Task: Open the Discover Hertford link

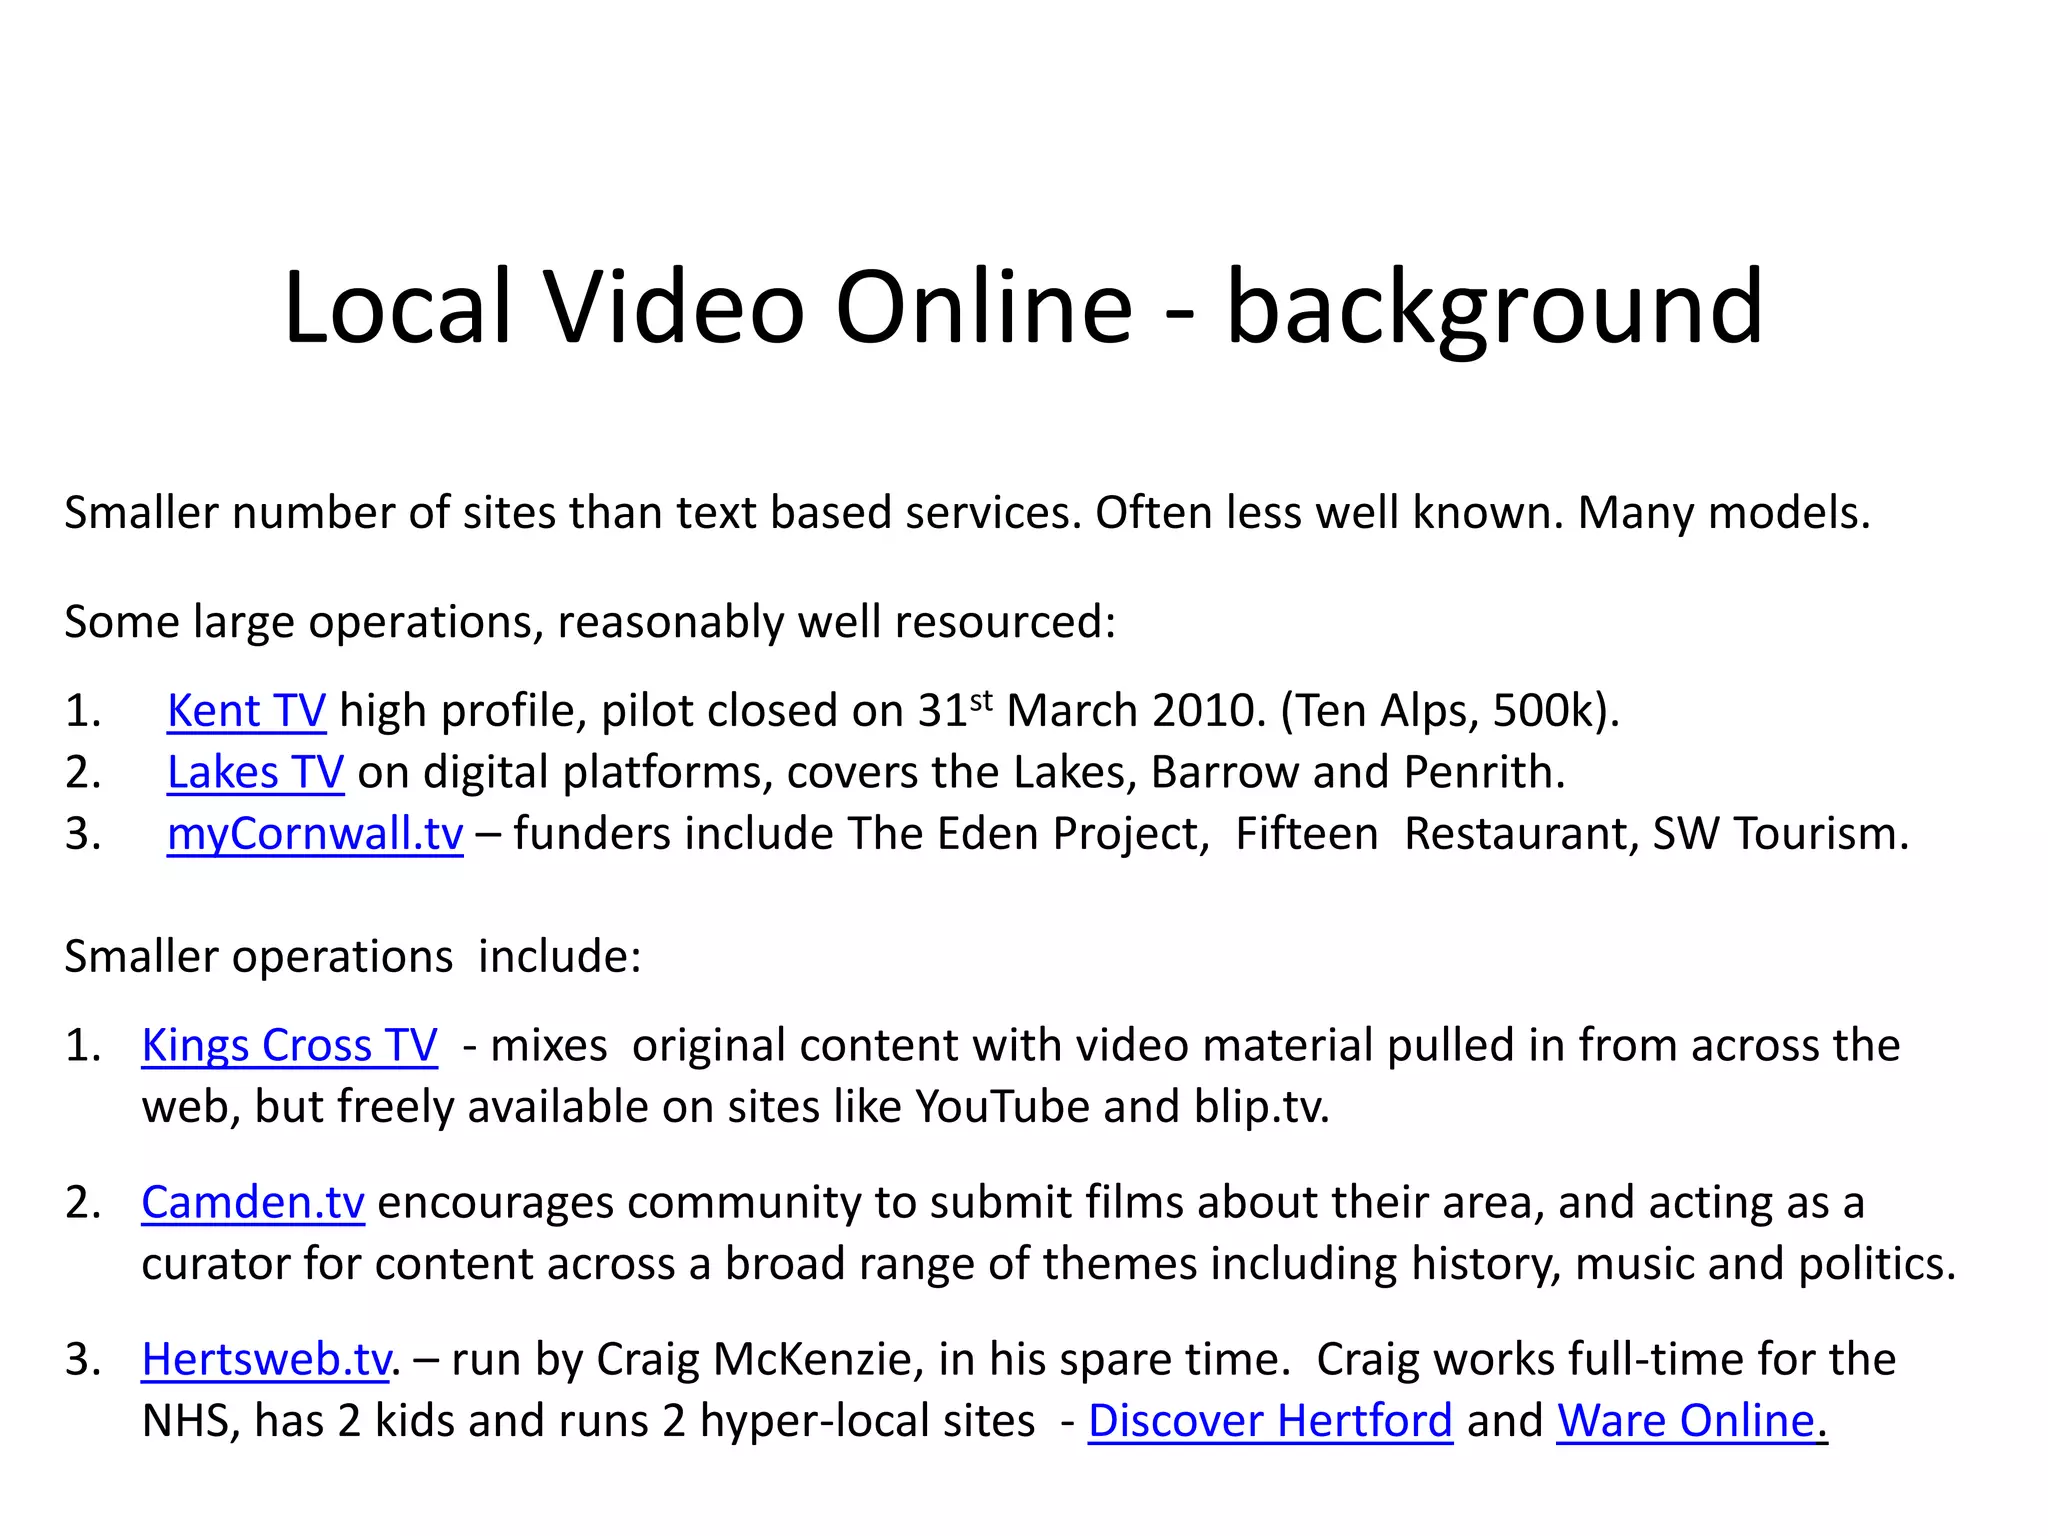Action: [1270, 1421]
